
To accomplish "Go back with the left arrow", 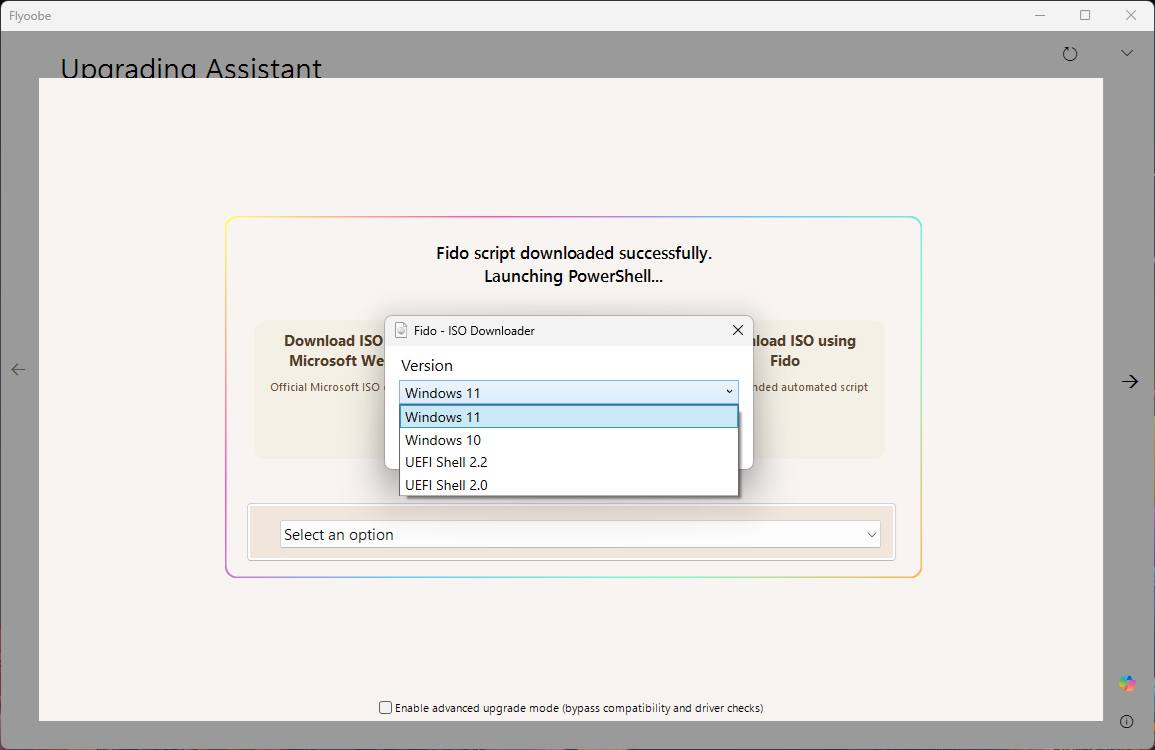I will pyautogui.click(x=18, y=369).
